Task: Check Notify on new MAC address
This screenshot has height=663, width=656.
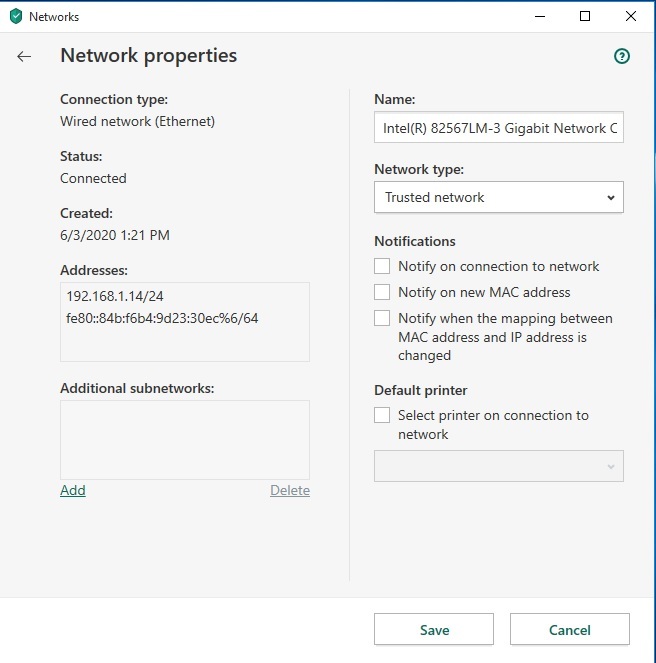Action: pyautogui.click(x=382, y=292)
